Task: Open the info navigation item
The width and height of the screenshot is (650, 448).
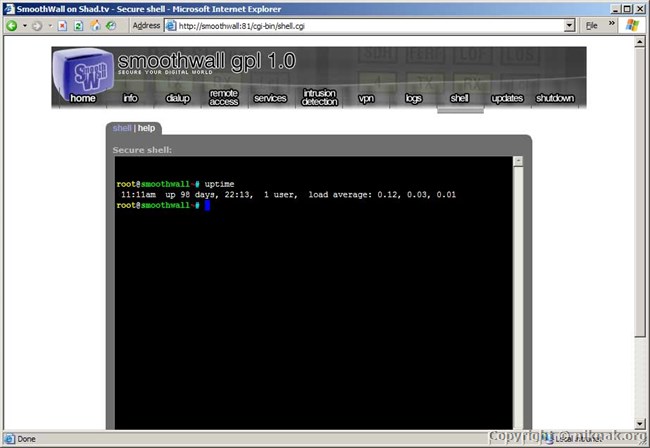Action: 130,98
